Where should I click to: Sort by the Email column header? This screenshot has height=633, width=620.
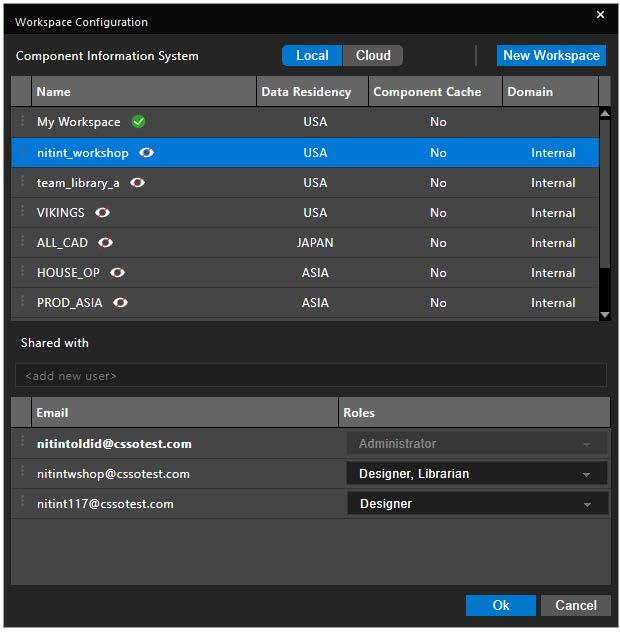point(185,413)
